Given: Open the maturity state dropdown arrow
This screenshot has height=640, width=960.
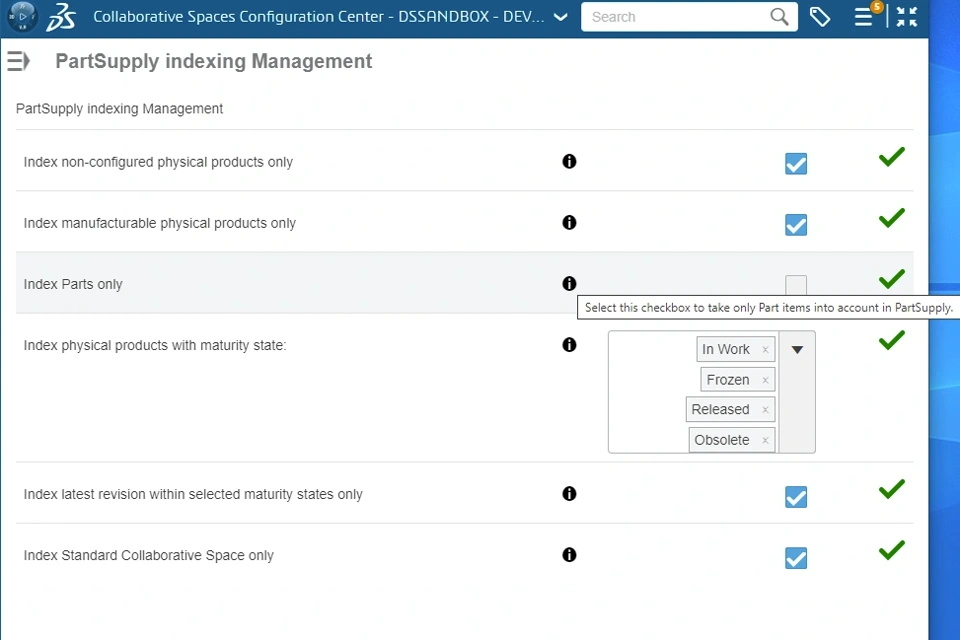Looking at the screenshot, I should pyautogui.click(x=797, y=350).
